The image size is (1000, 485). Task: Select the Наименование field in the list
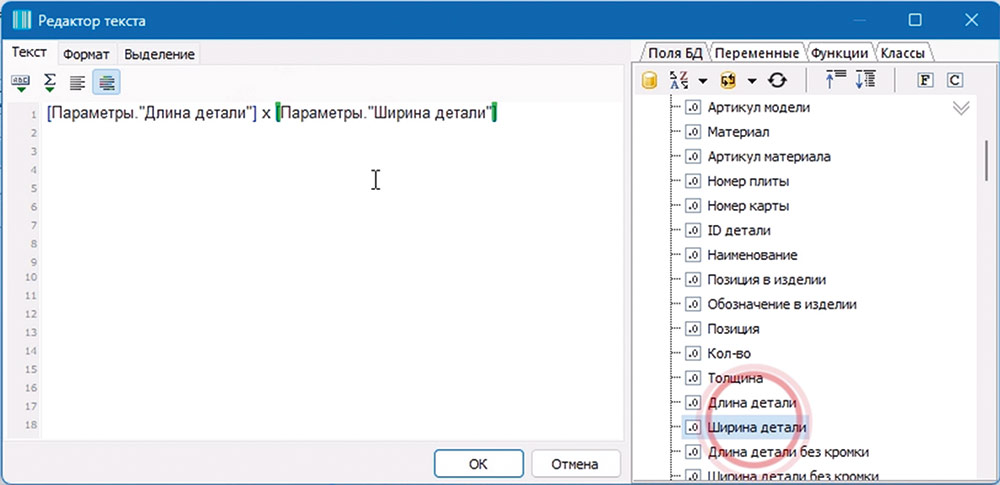751,255
